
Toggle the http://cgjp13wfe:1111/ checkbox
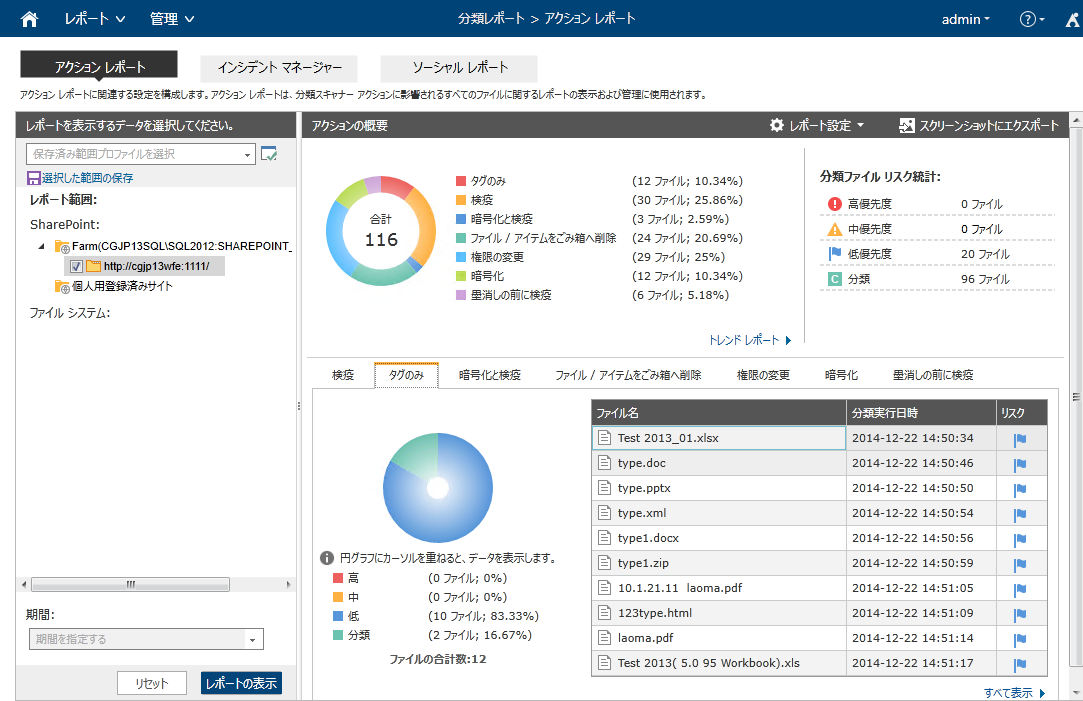coord(76,266)
